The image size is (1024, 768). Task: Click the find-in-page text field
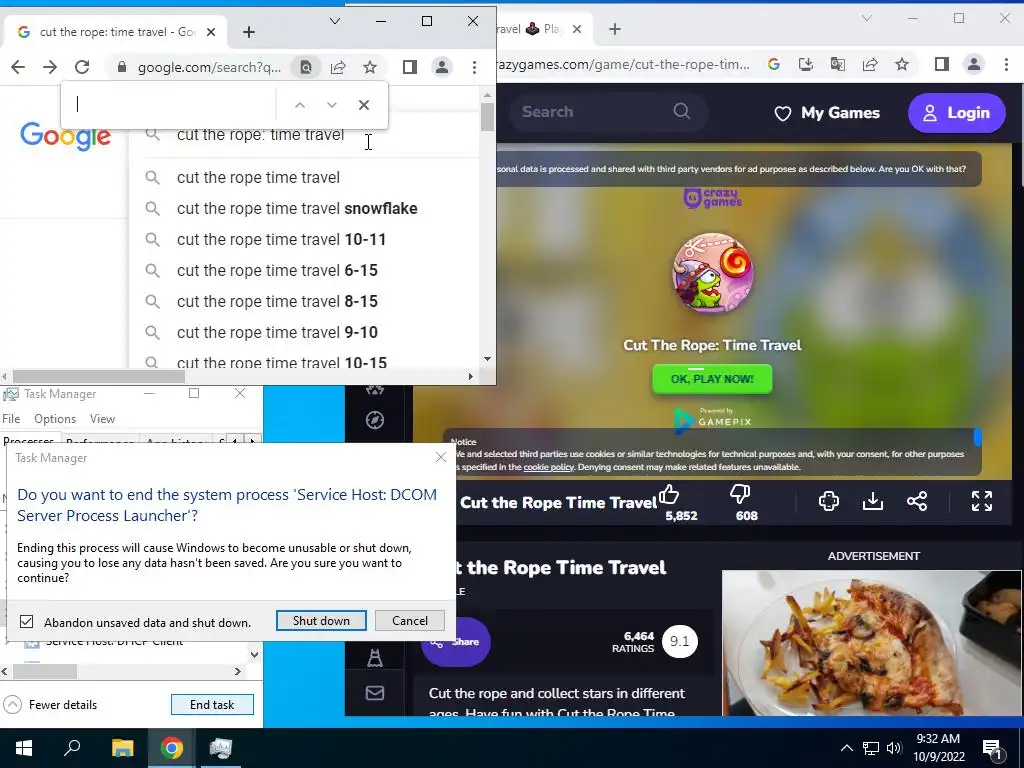click(x=171, y=104)
